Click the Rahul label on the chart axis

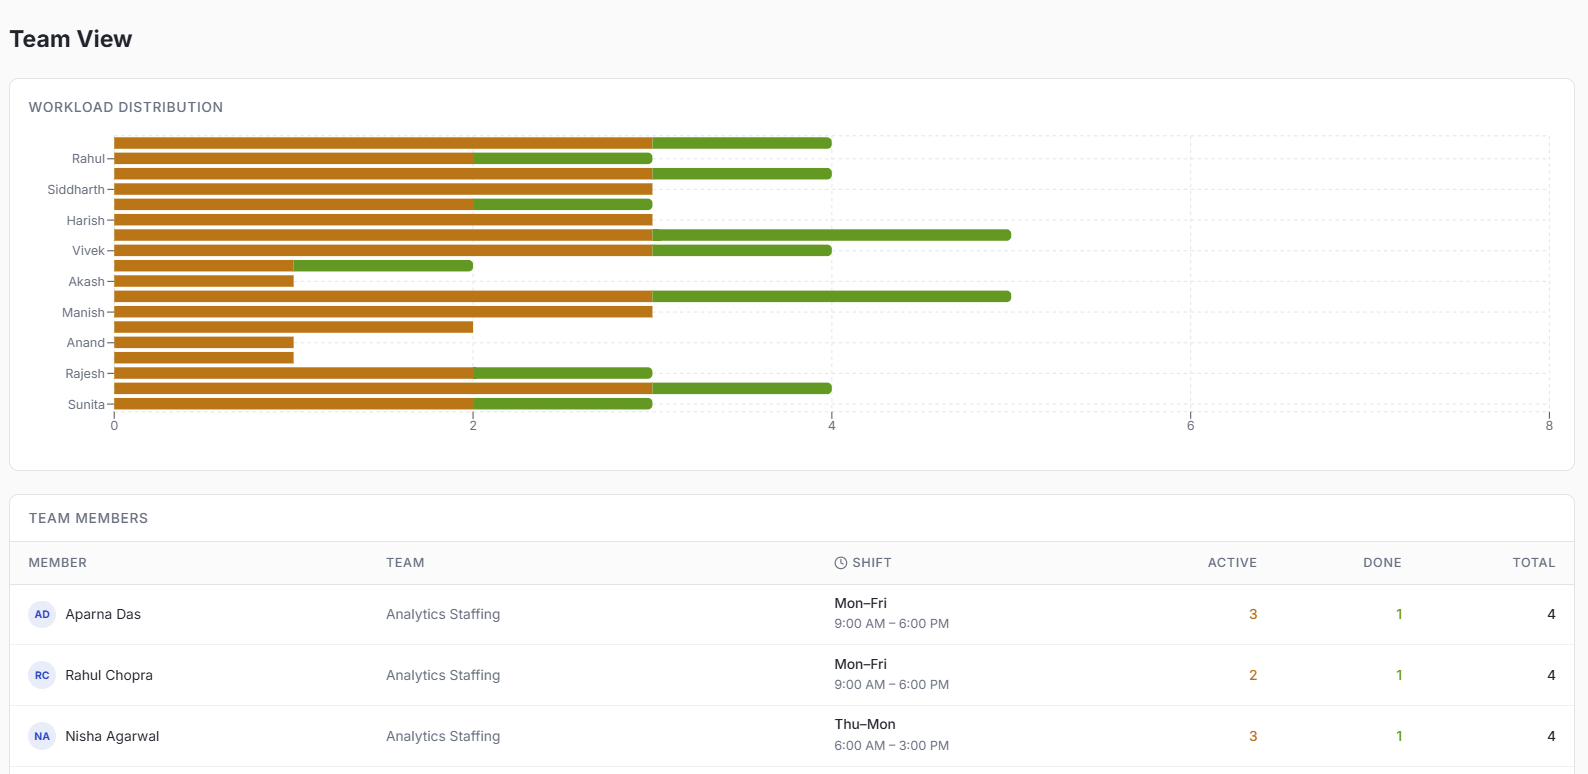coord(88,159)
